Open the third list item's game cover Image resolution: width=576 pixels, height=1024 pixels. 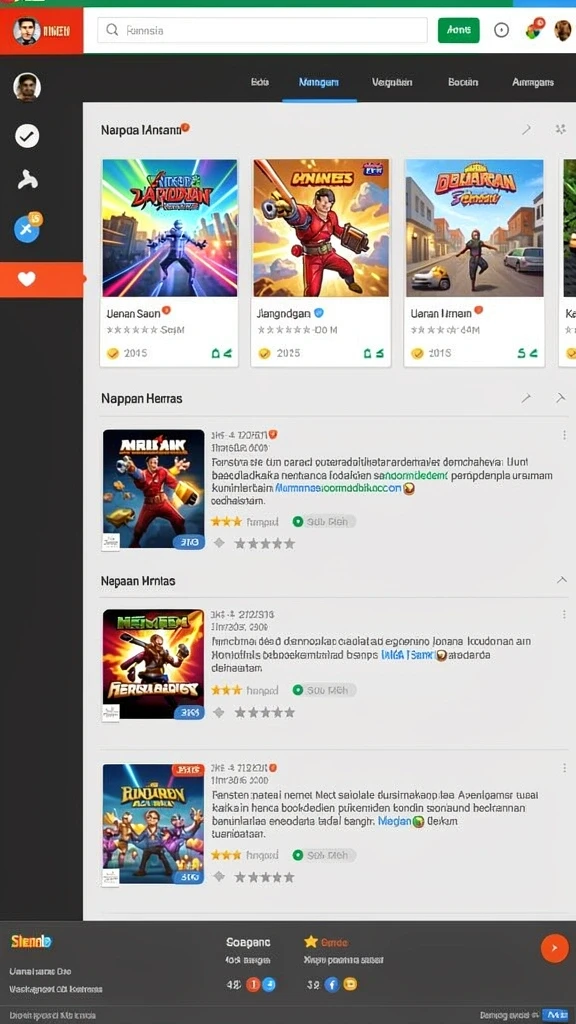click(x=153, y=824)
